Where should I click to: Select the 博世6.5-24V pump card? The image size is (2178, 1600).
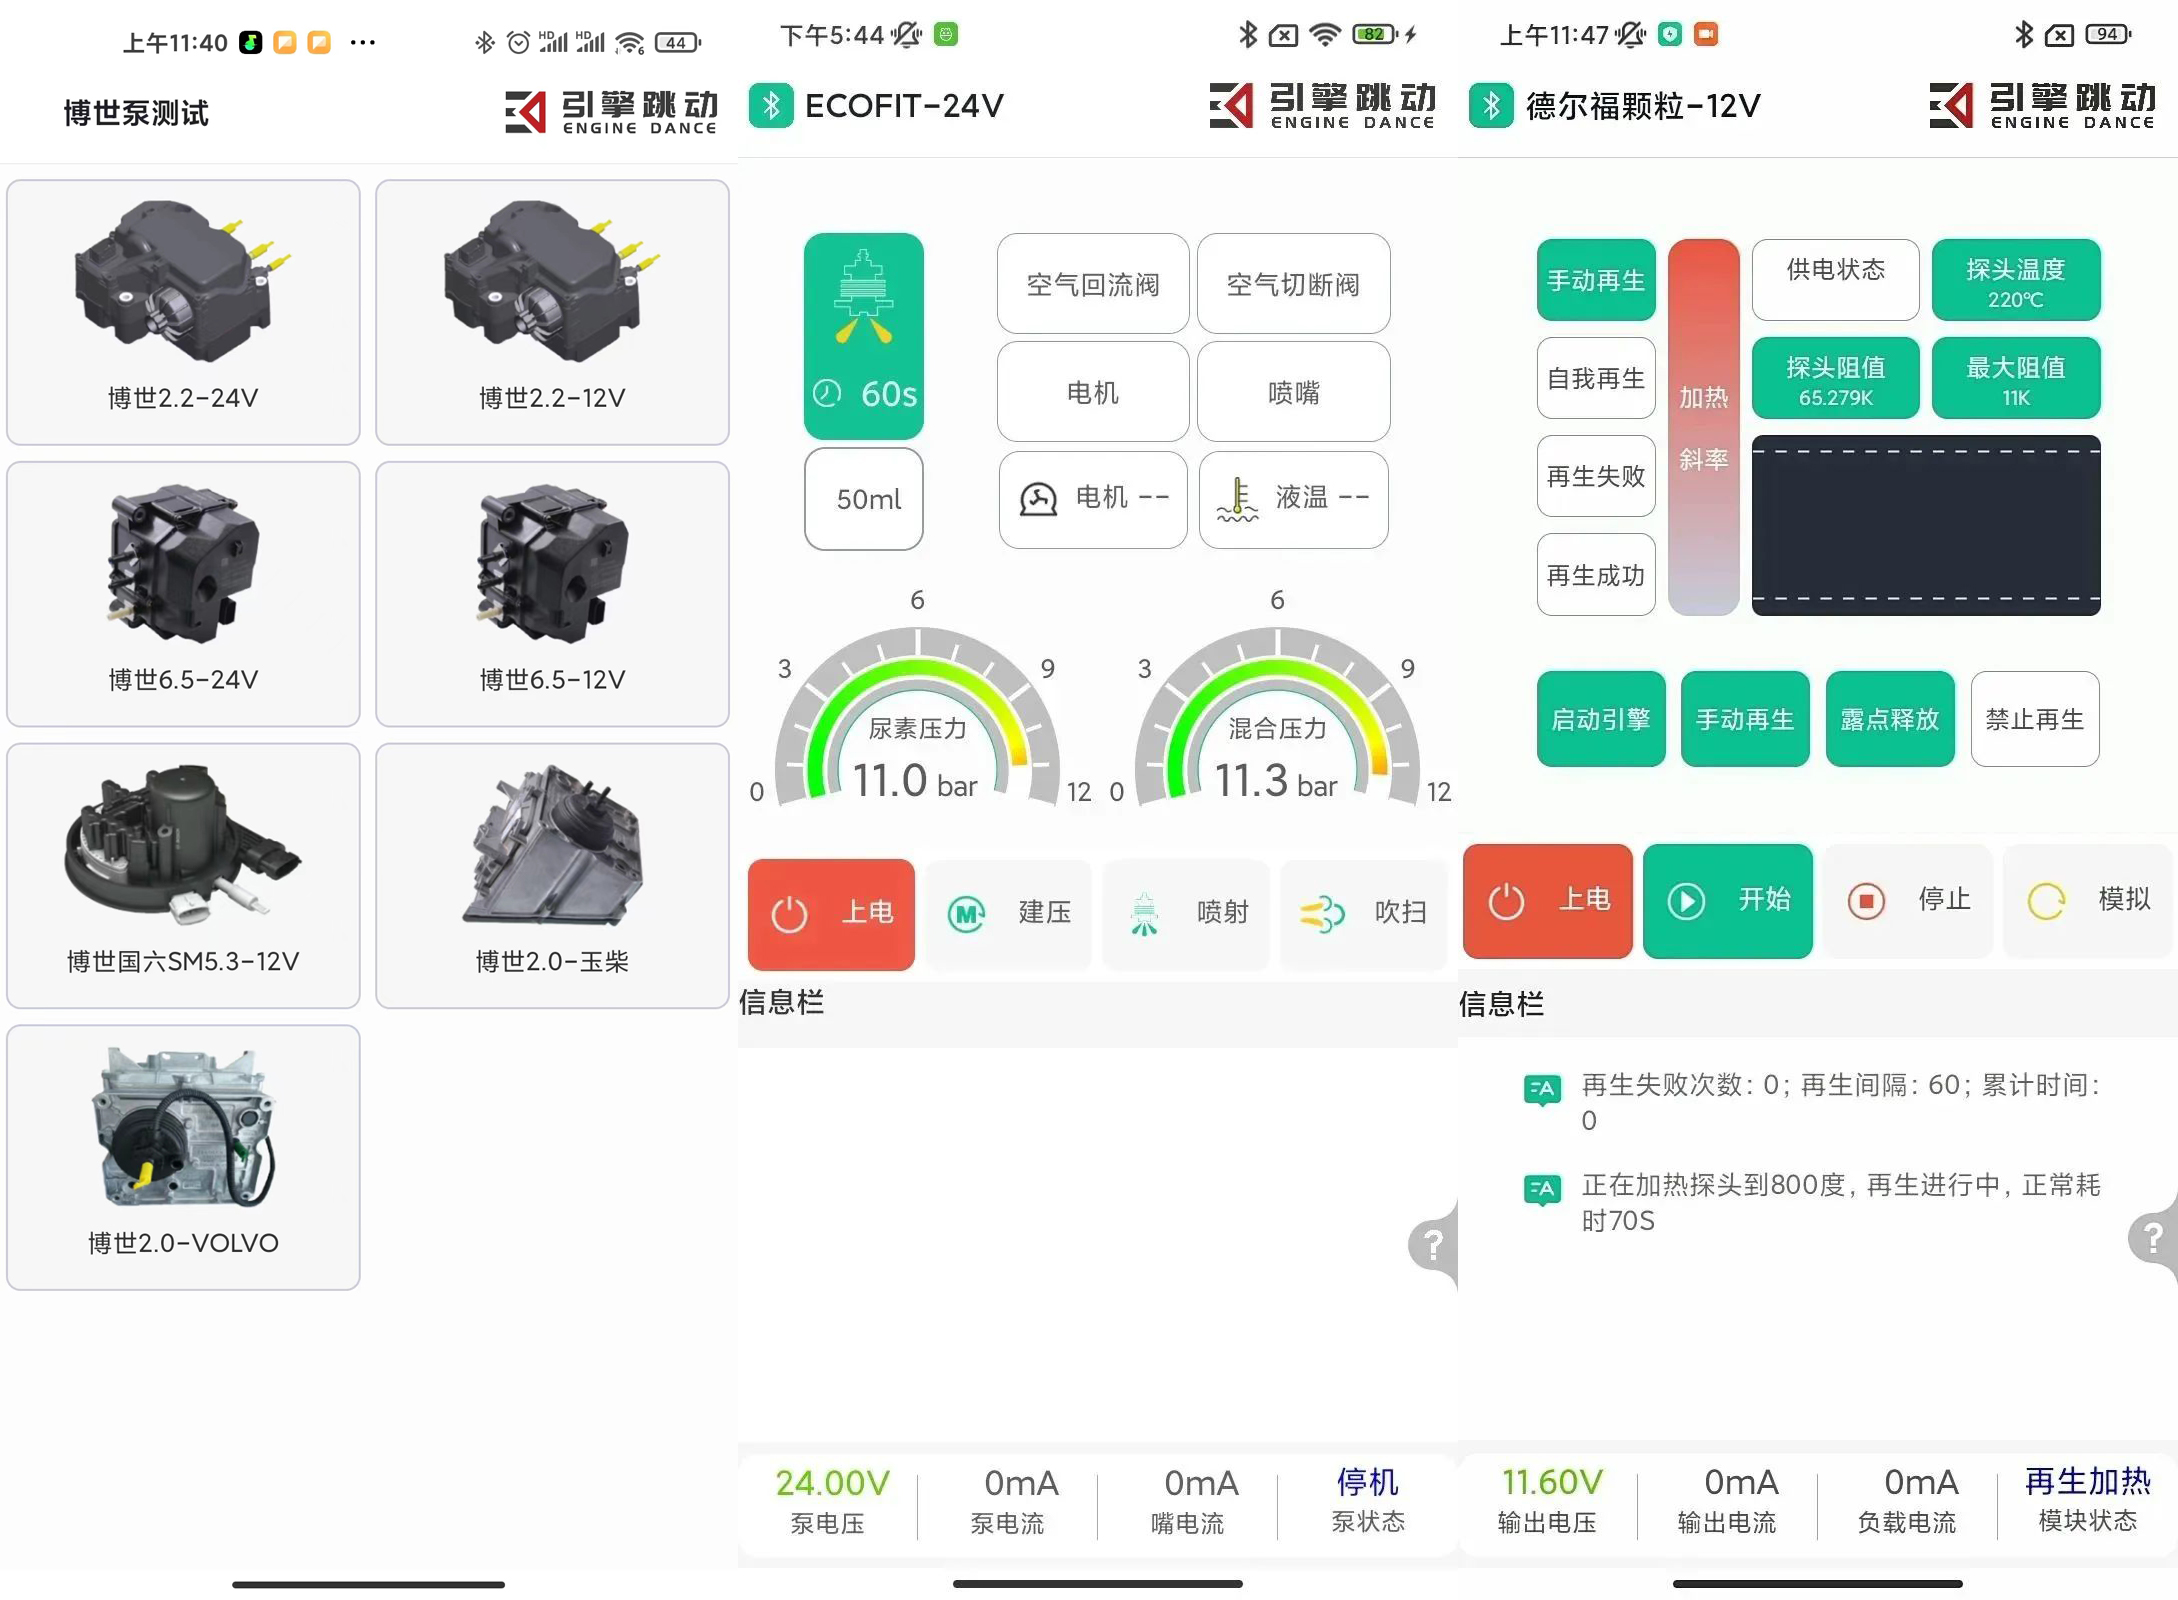(183, 594)
